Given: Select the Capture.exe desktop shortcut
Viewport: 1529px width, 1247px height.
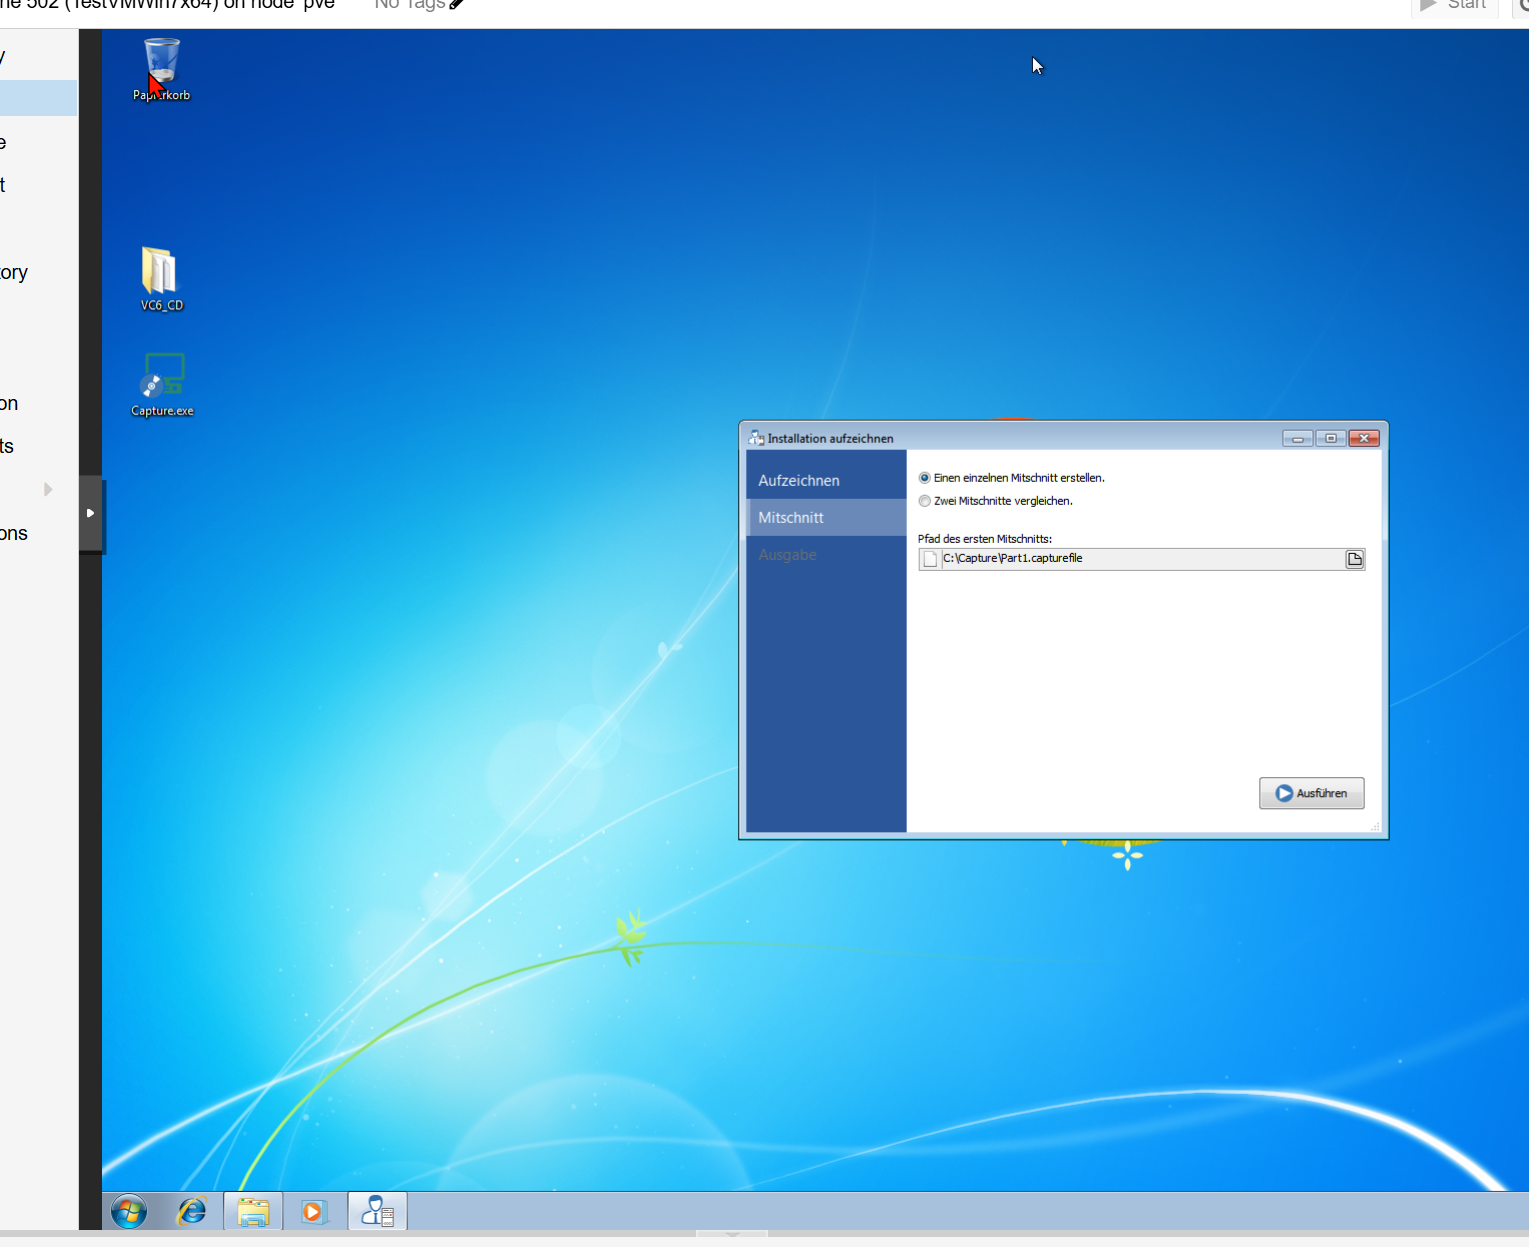Looking at the screenshot, I should 162,385.
